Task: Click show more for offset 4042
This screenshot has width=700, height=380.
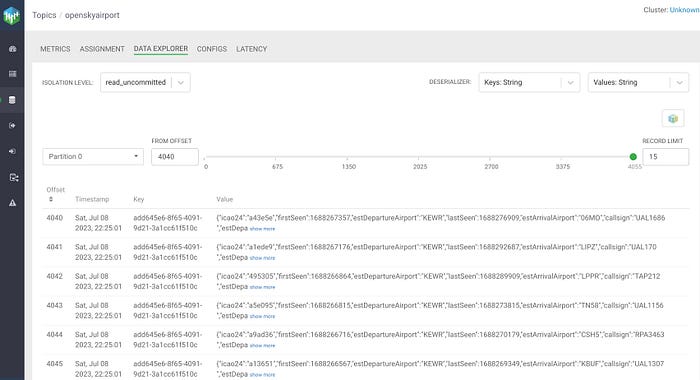Action: coord(262,287)
